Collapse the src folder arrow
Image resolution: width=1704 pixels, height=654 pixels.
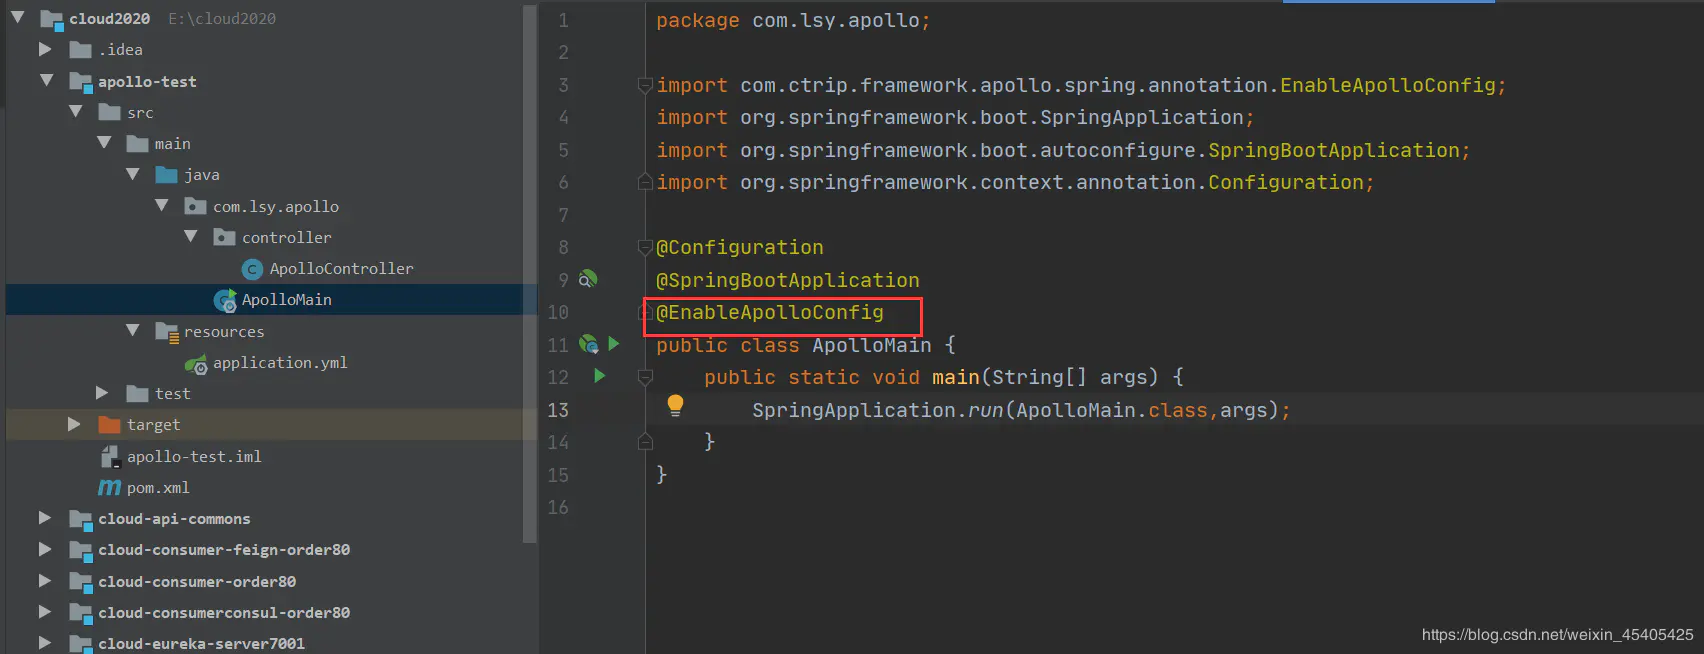(x=75, y=111)
